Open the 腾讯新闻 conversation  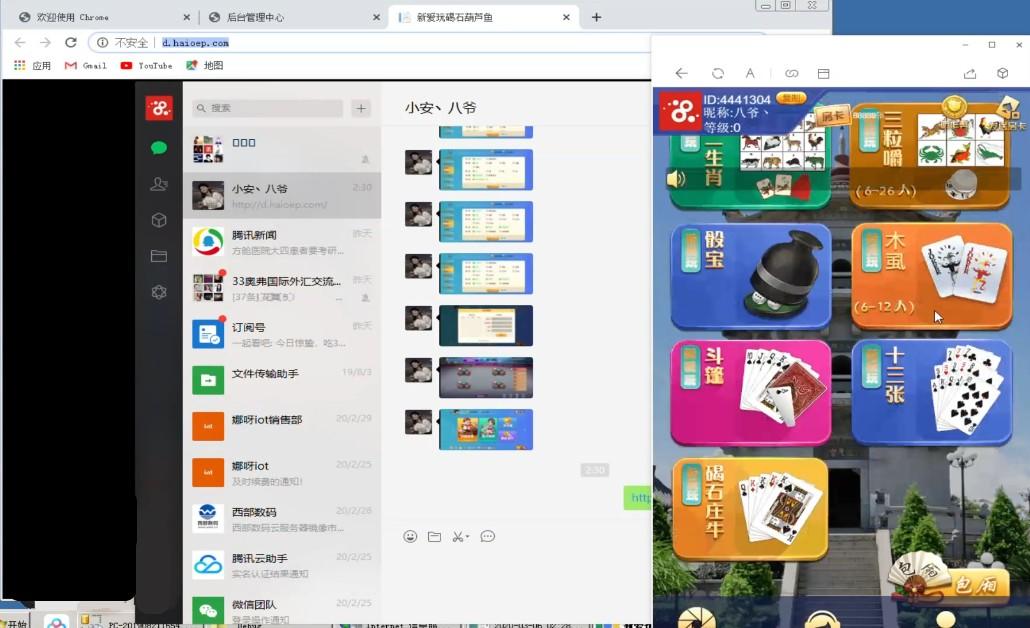pyautogui.click(x=282, y=242)
